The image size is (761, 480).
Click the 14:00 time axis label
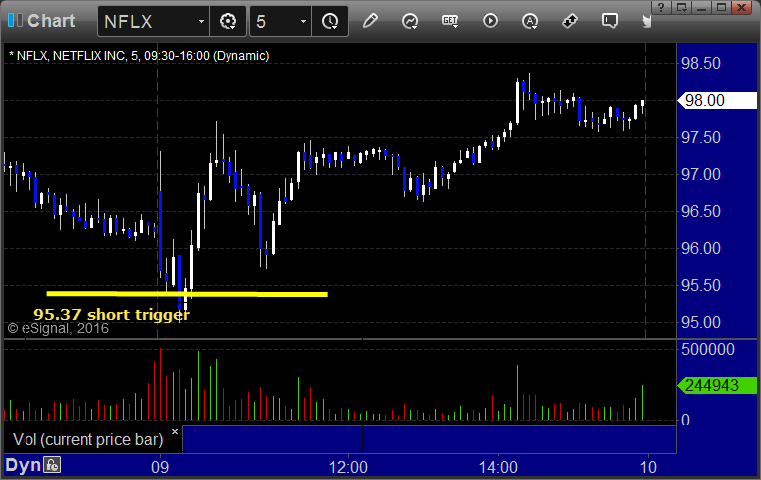[x=498, y=467]
